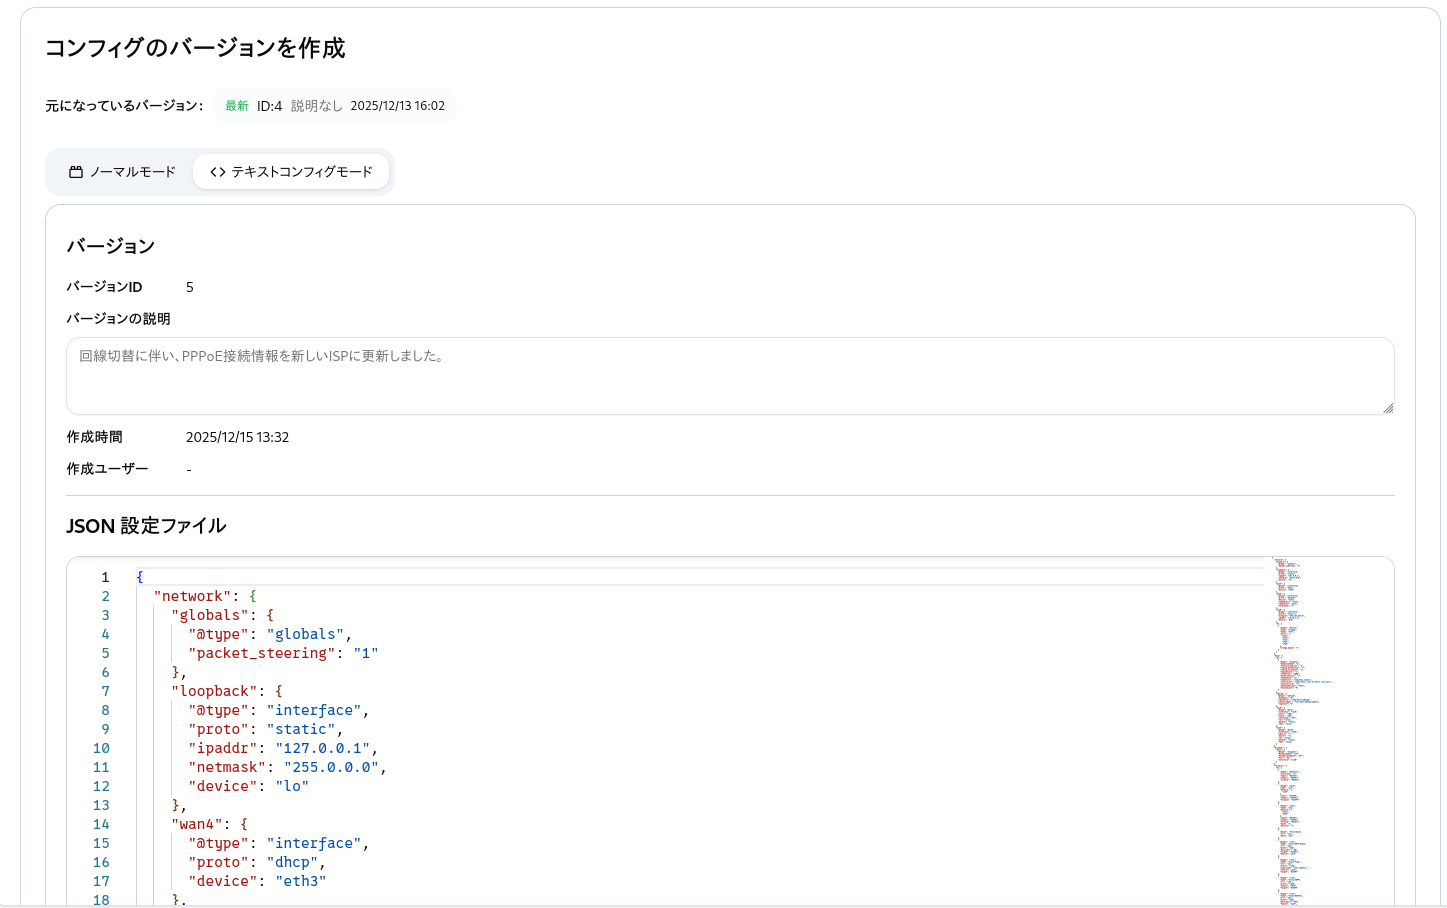Switch to テキストコンフィグモード tab
This screenshot has height=908, width=1447.
291,171
